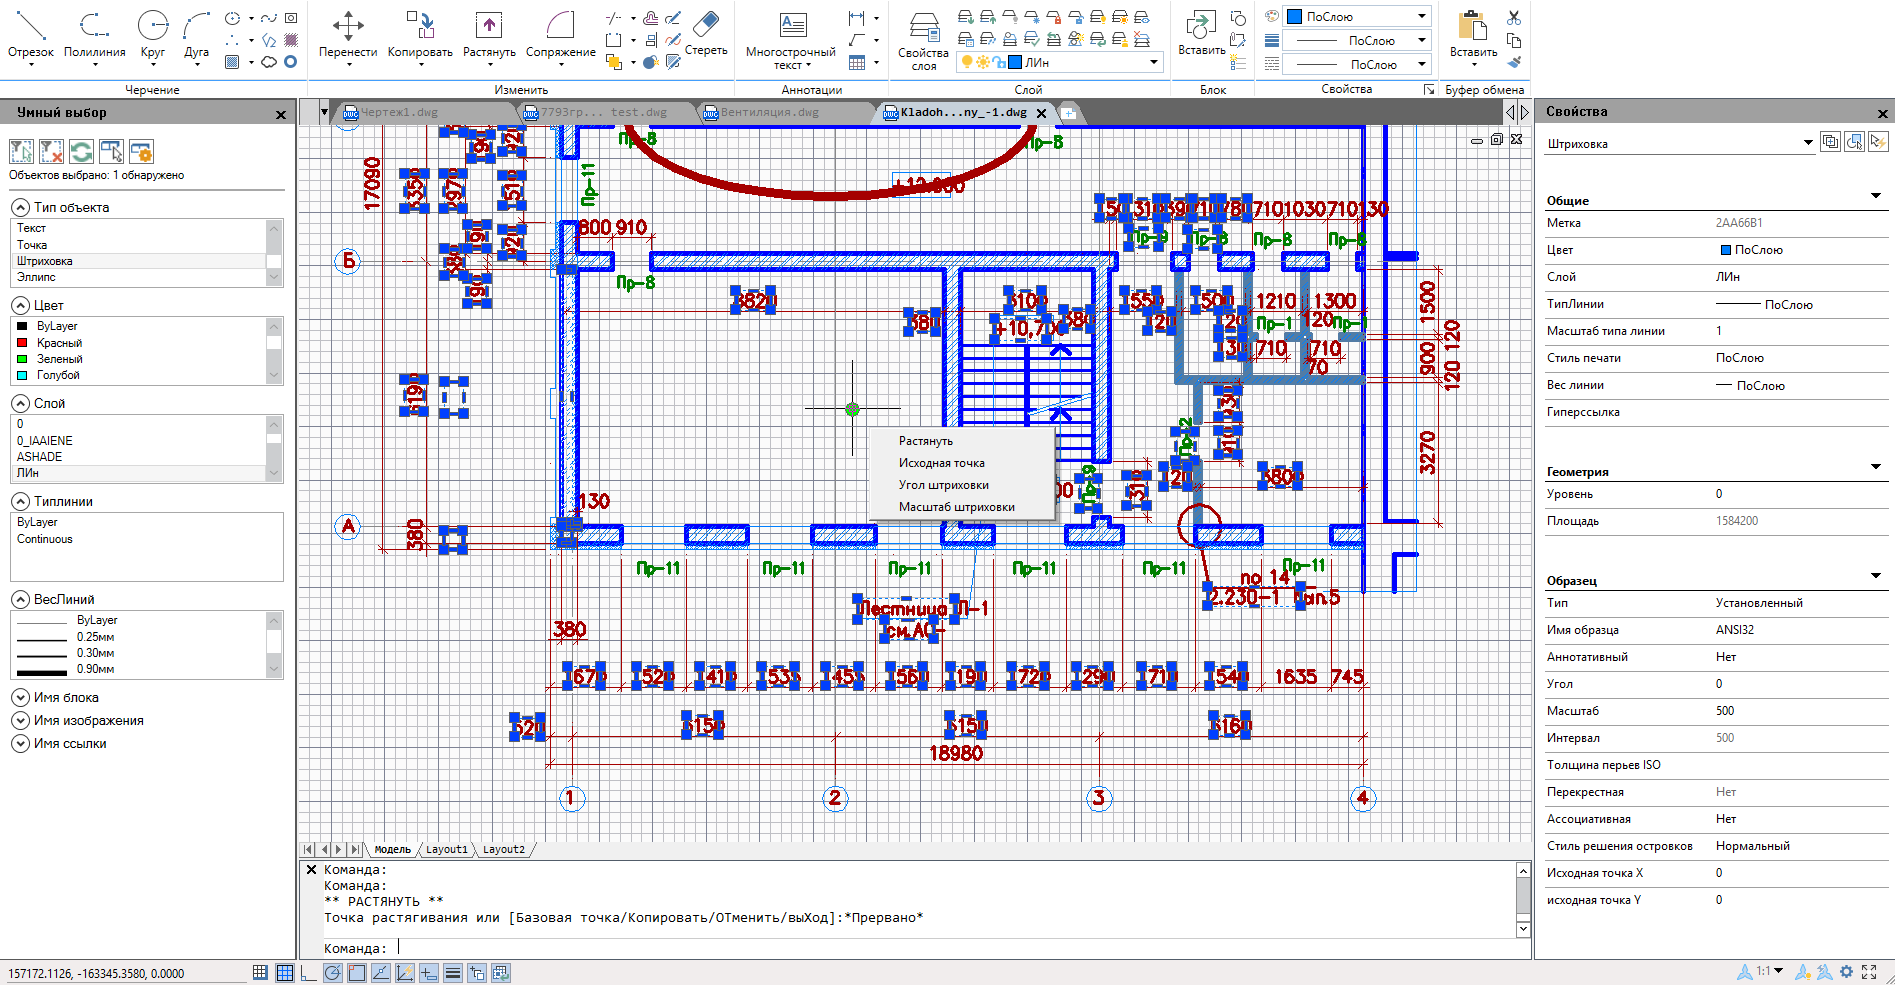Select Зеленый color in filter list
This screenshot has width=1895, height=985.
pyautogui.click(x=60, y=359)
